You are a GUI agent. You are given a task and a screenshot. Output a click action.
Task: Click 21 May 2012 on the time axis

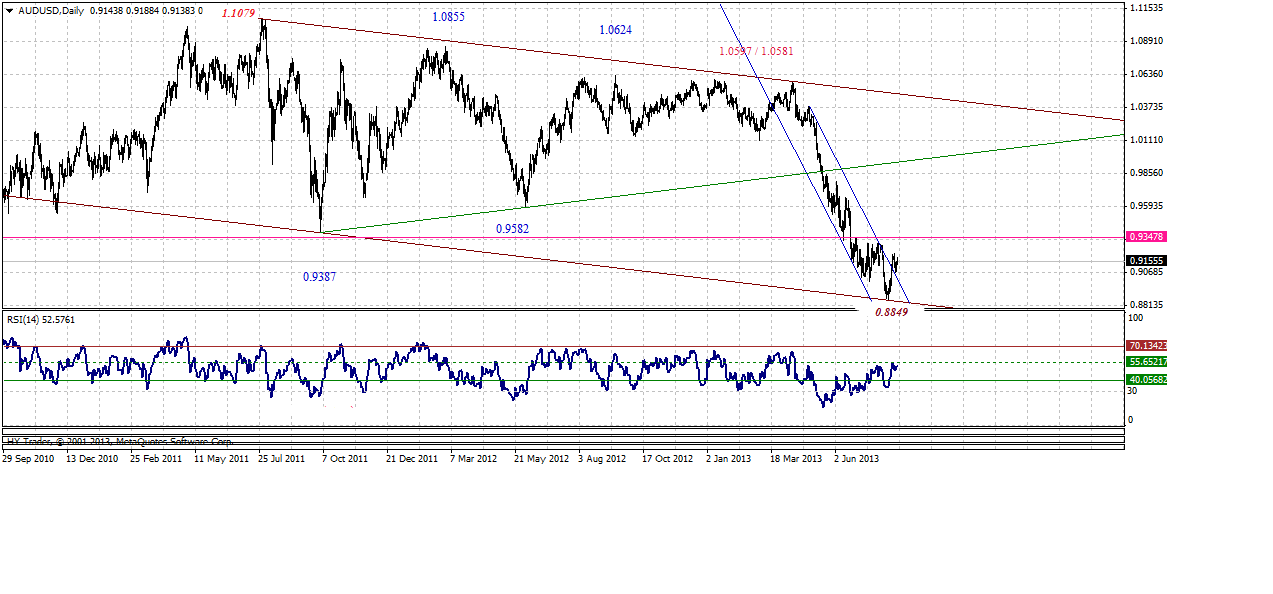pyautogui.click(x=541, y=459)
